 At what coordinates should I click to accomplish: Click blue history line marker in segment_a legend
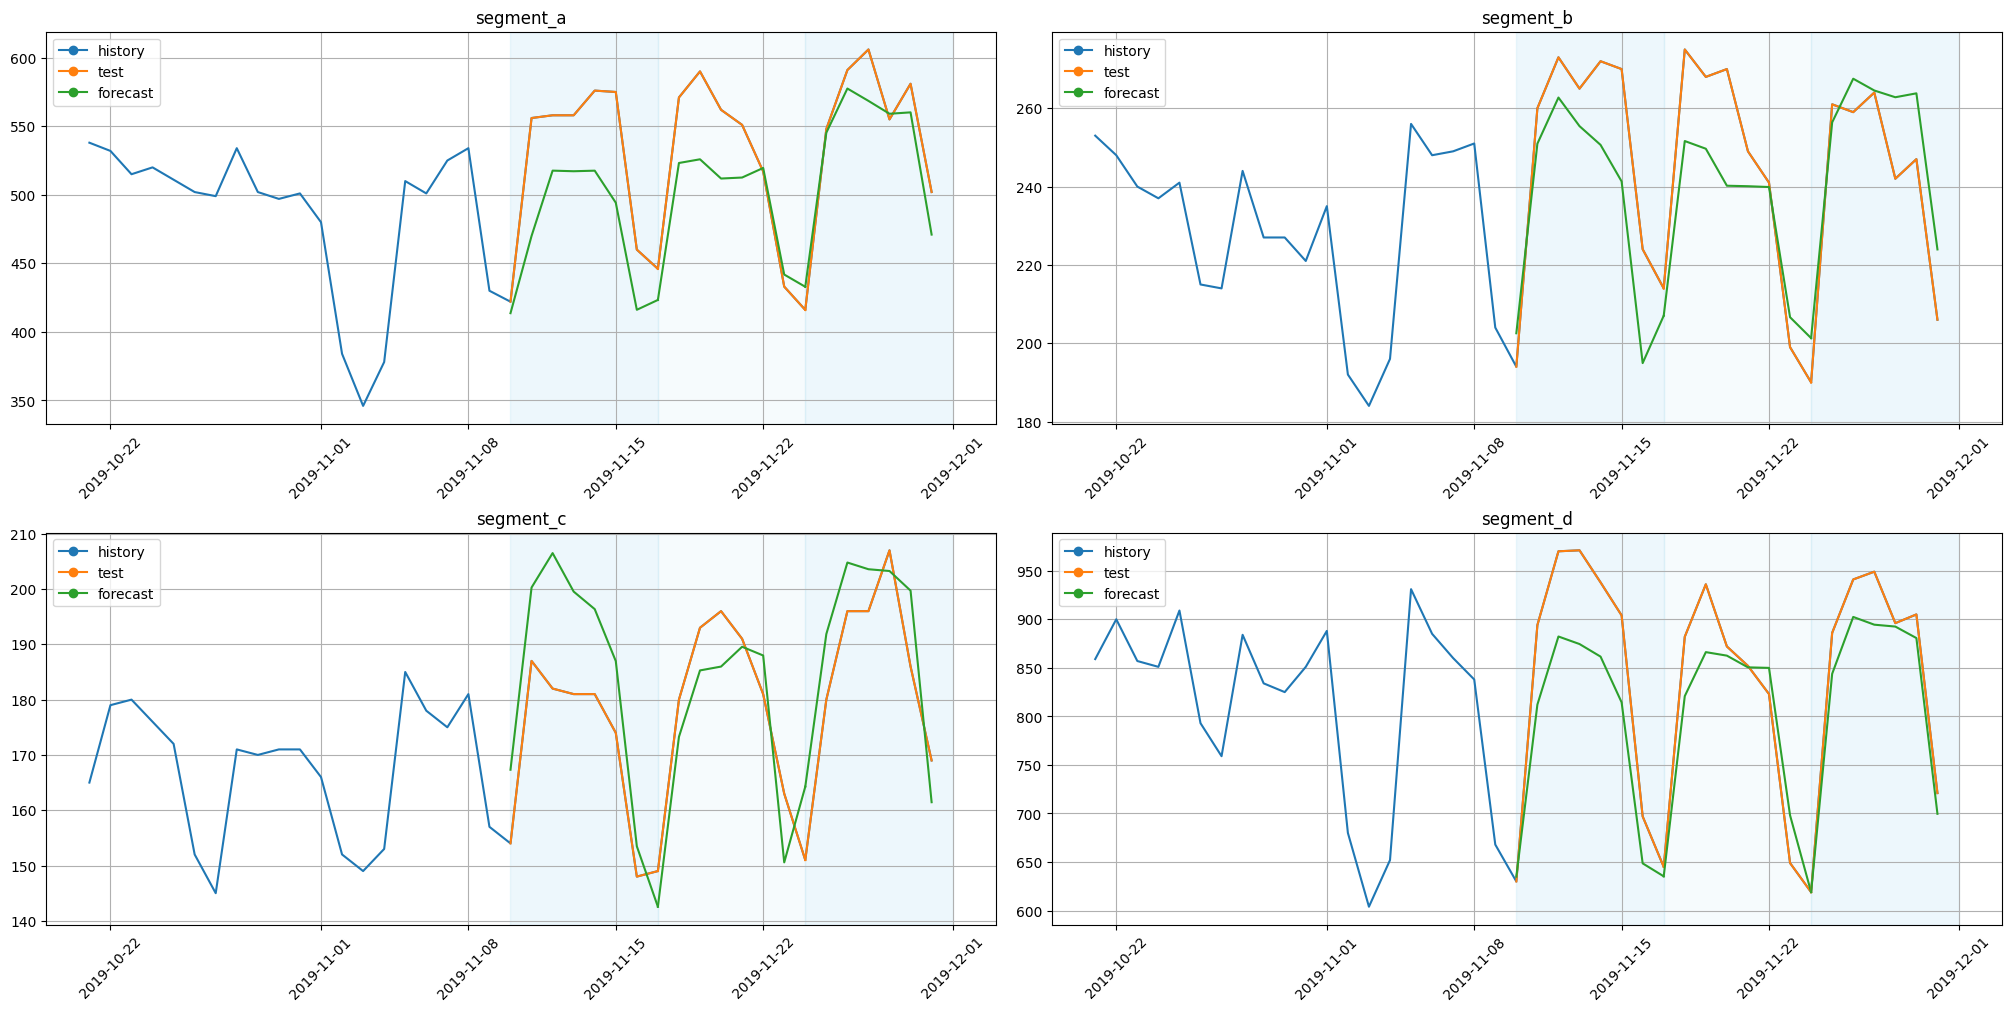click(x=73, y=51)
